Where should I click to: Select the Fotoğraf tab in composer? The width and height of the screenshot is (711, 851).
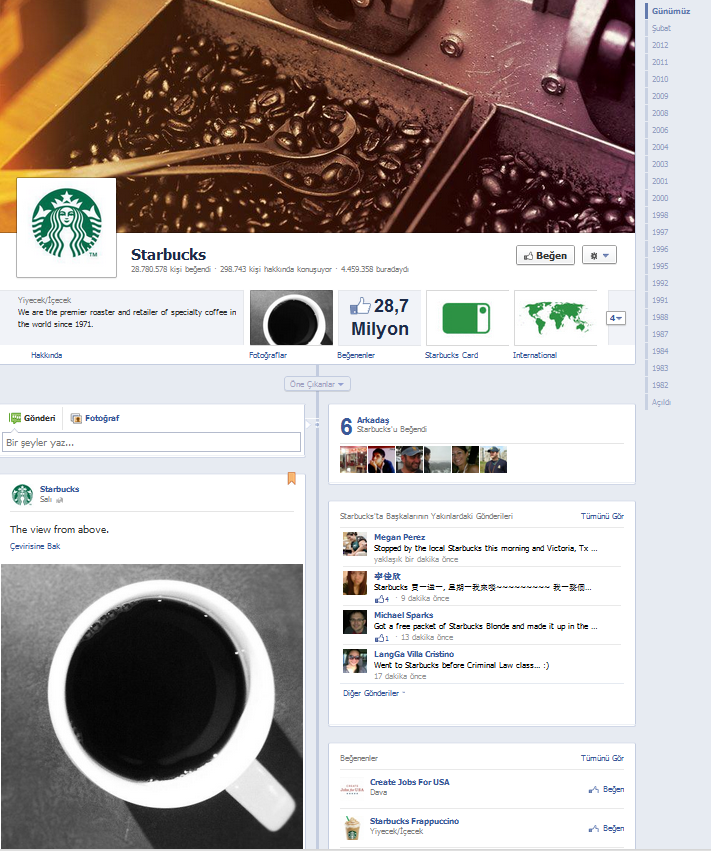(x=95, y=418)
